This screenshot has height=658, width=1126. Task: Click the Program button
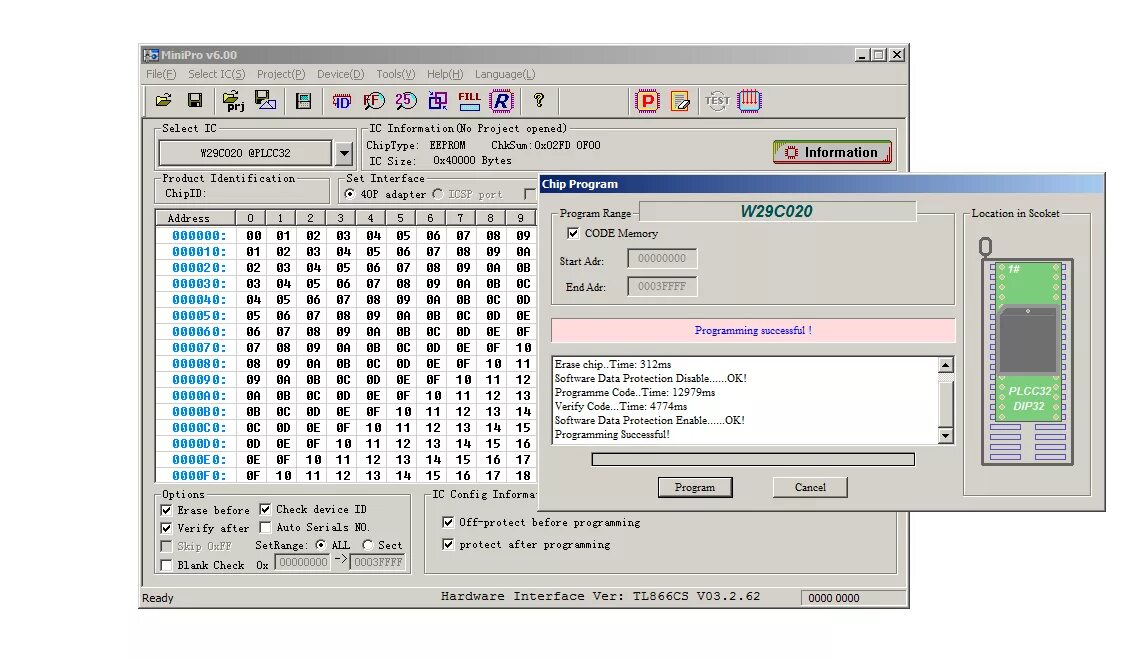[x=695, y=487]
